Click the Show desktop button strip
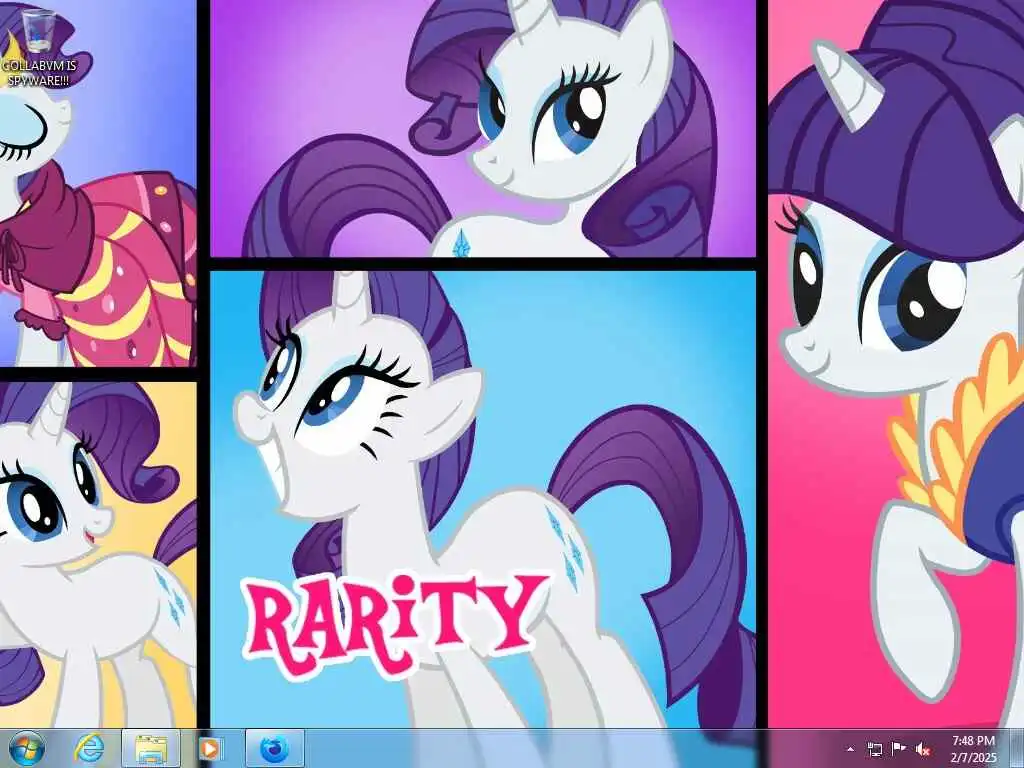This screenshot has height=768, width=1024. pos(1017,749)
